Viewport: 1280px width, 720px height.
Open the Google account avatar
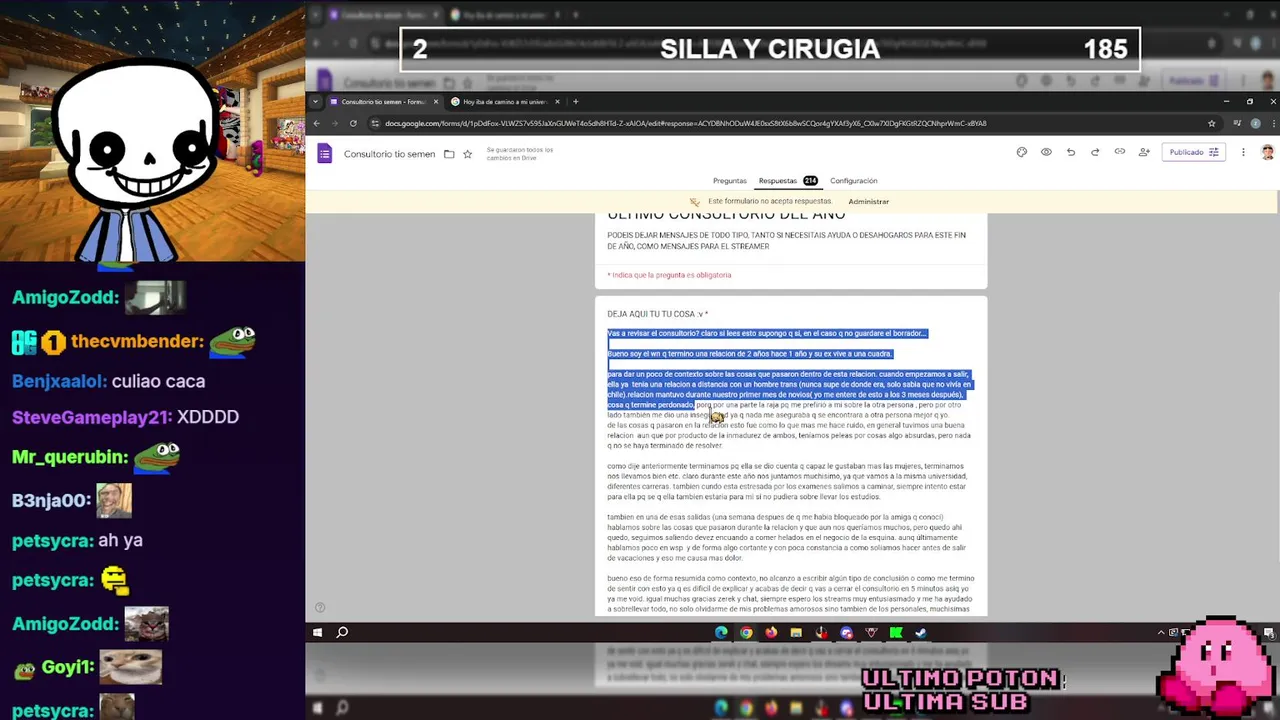1267,152
